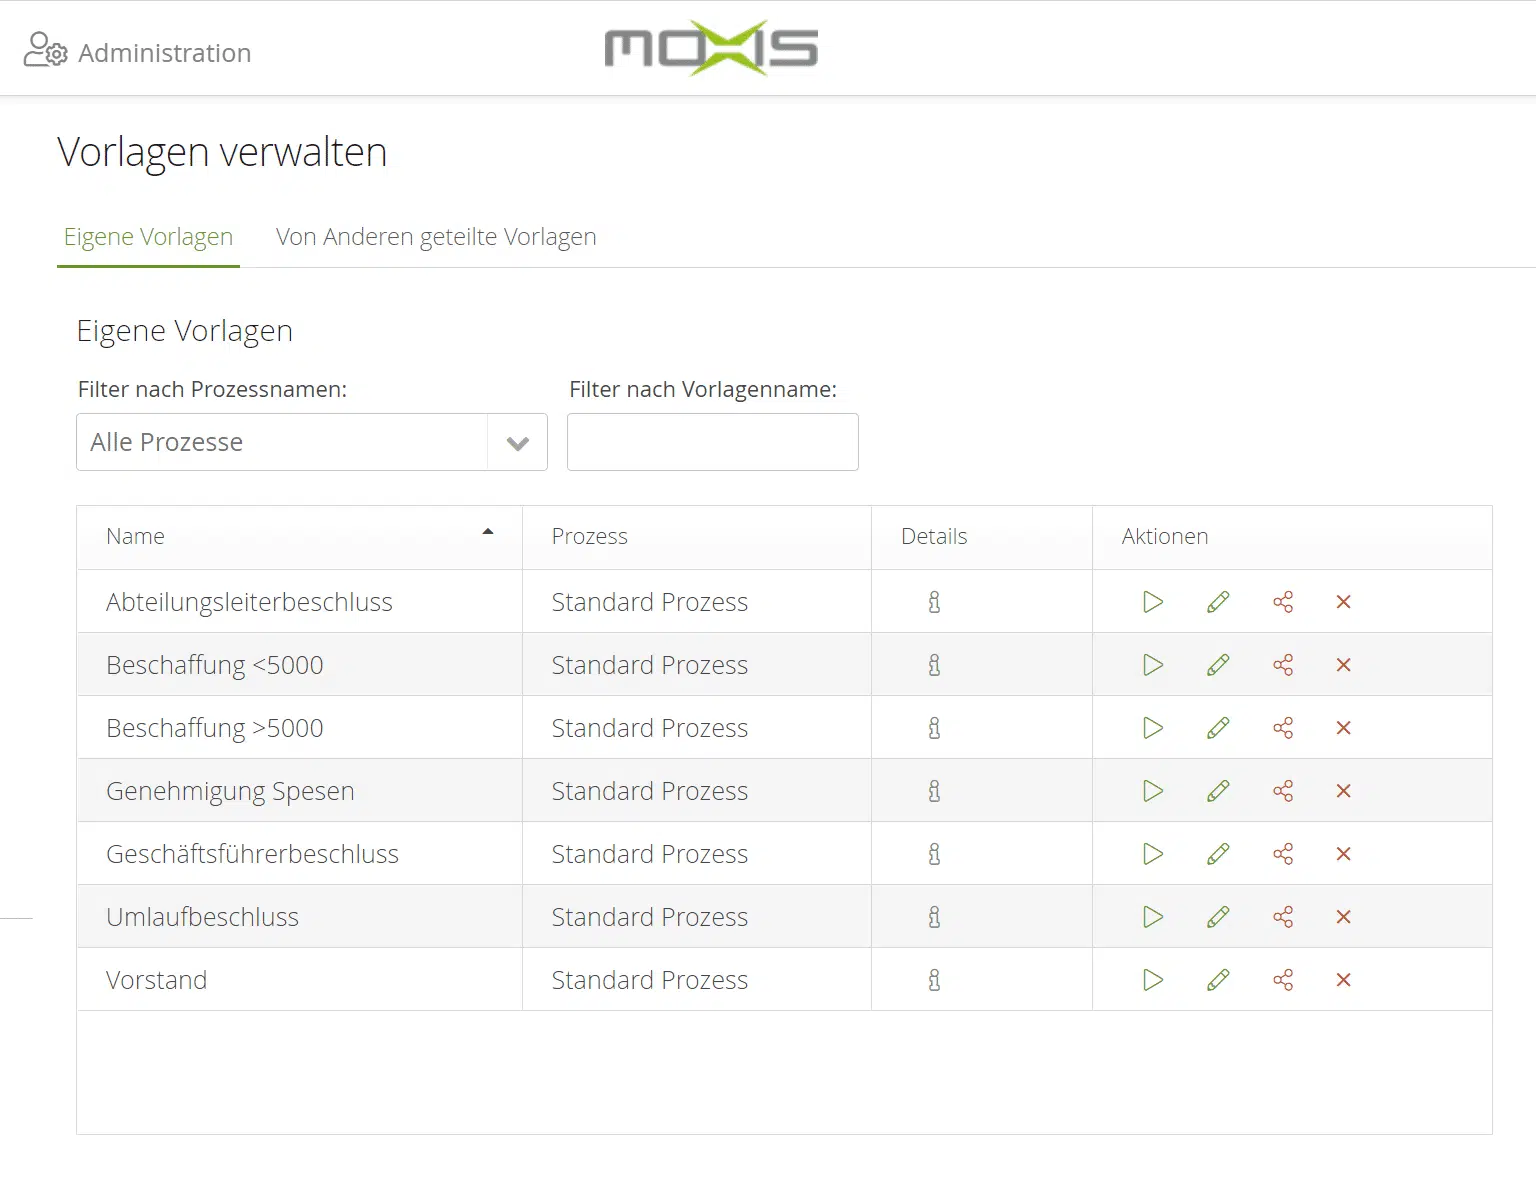
Task: Share the Geschäftsführerbeschluss template
Action: 1283,854
